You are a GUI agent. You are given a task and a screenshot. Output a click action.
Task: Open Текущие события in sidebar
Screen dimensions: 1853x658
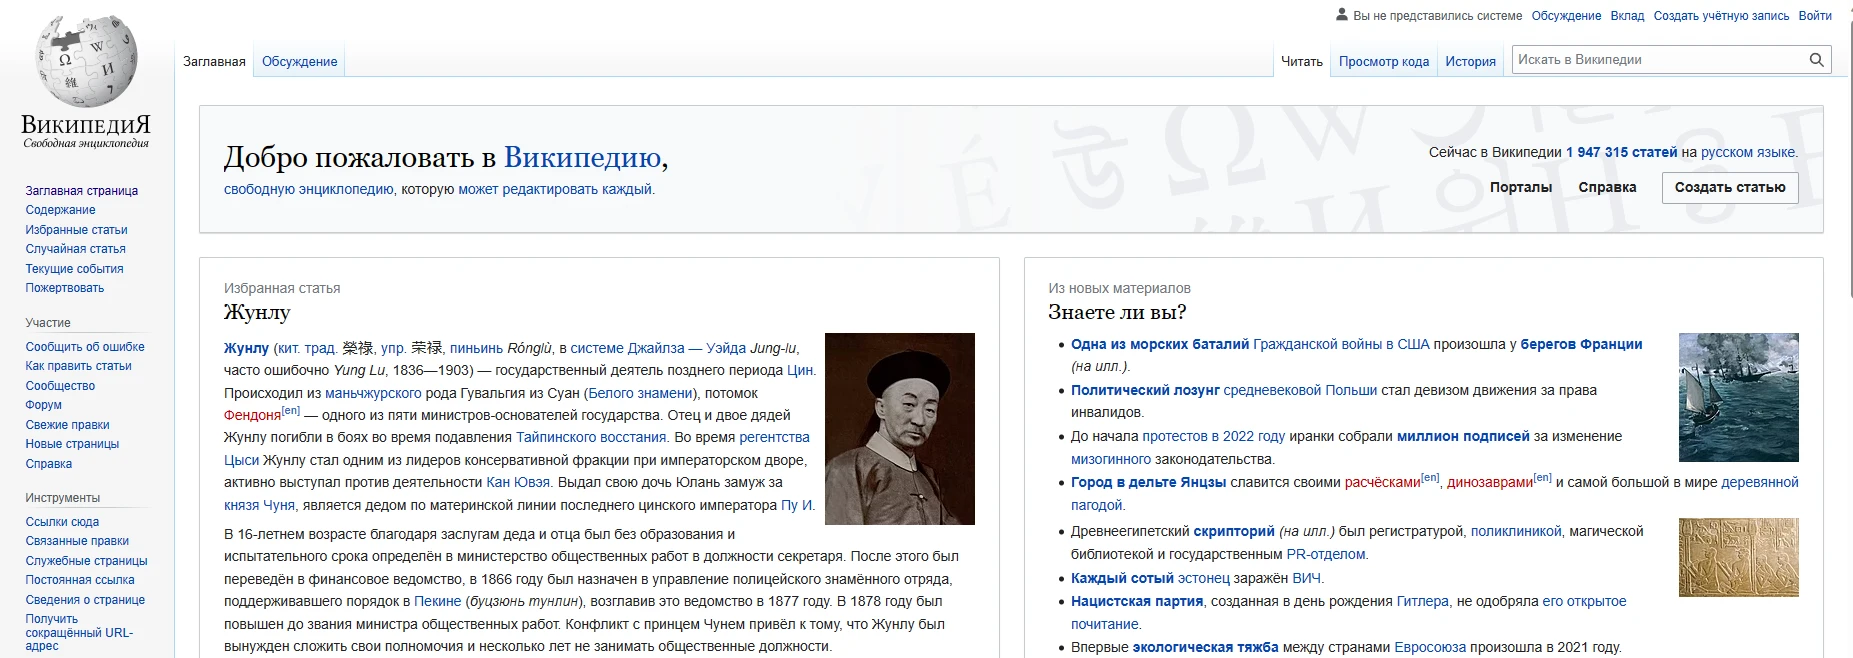[74, 269]
